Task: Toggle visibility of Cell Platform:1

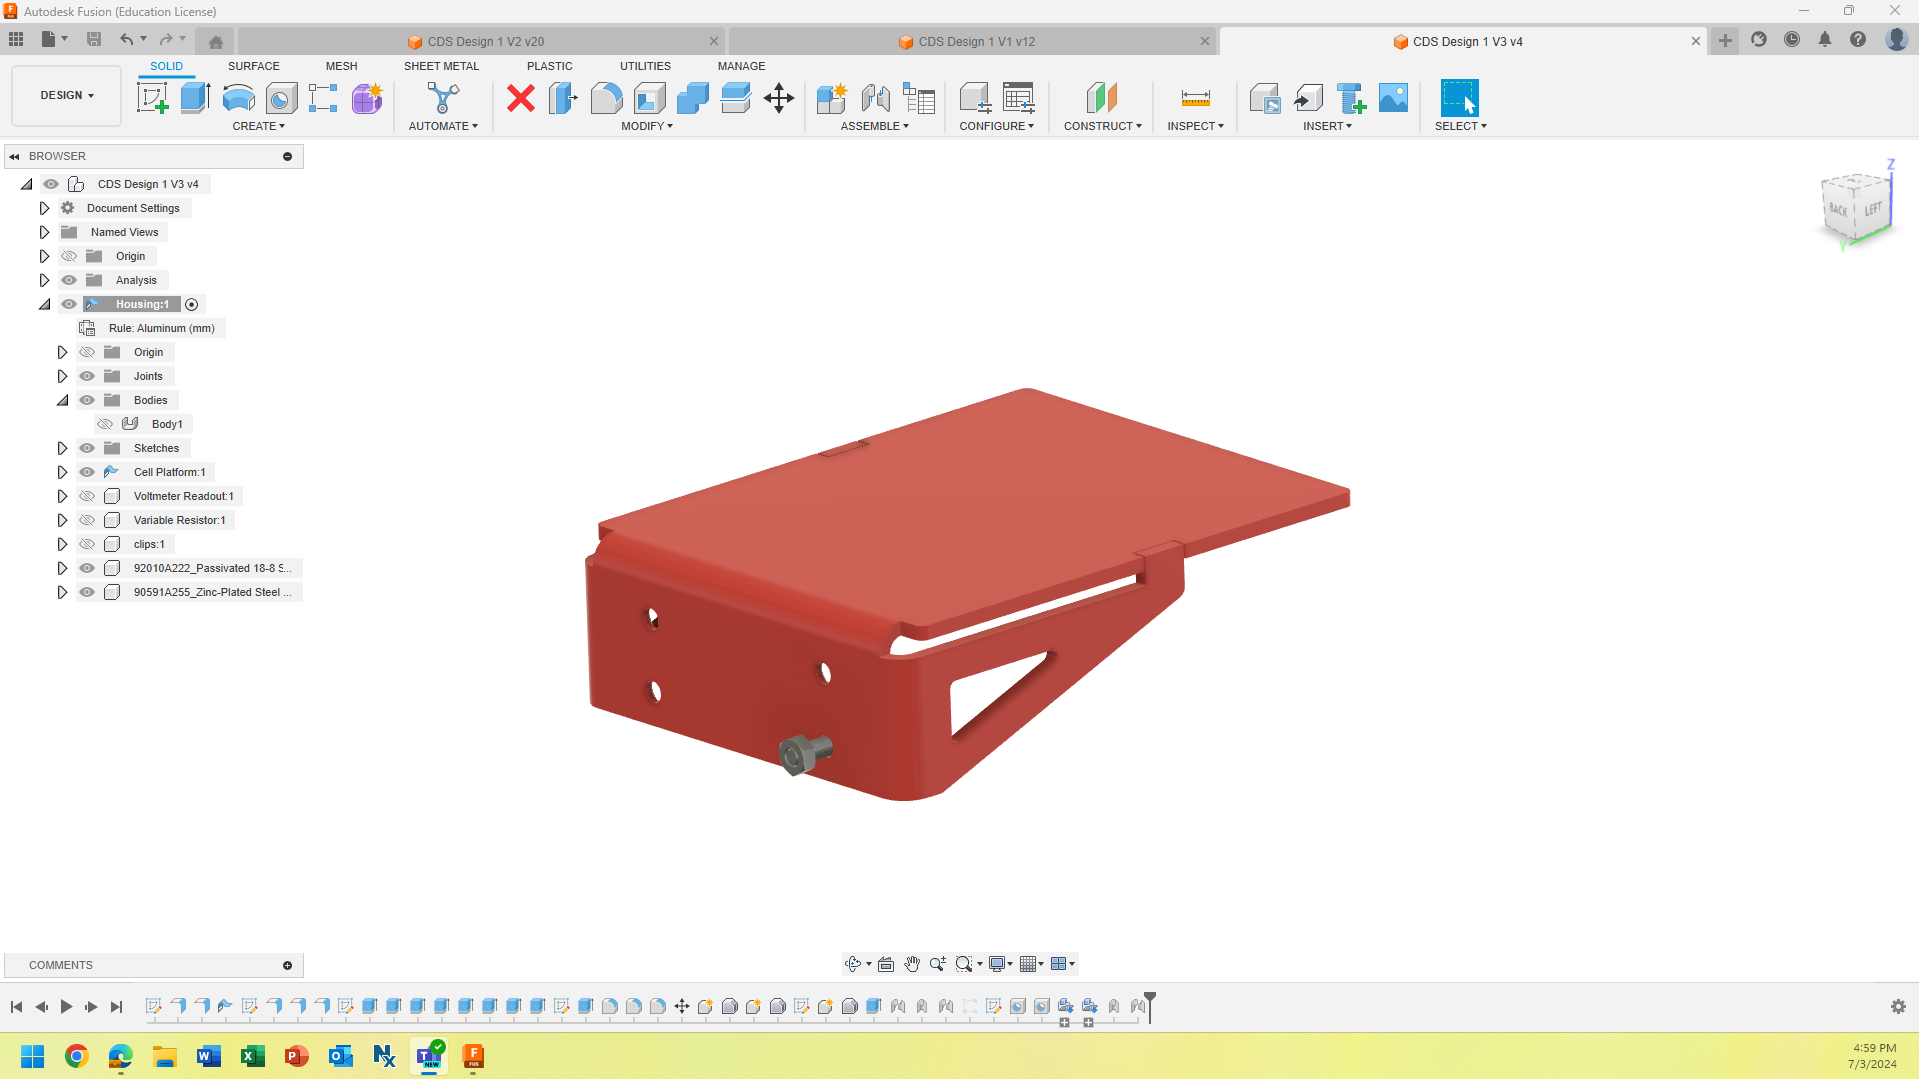Action: [87, 472]
